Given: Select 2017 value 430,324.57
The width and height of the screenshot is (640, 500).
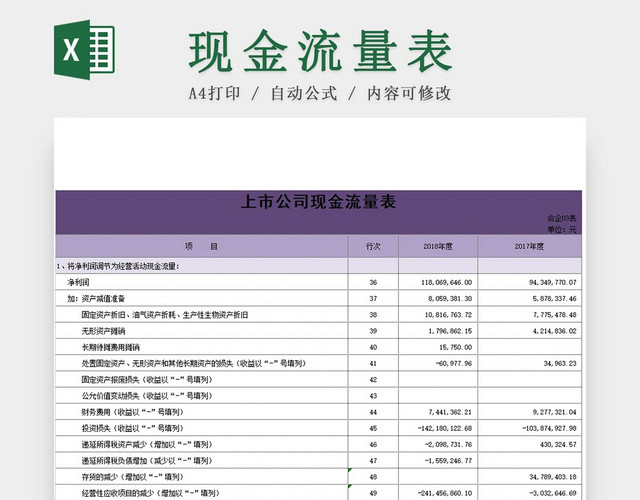Looking at the screenshot, I should coord(530,444).
